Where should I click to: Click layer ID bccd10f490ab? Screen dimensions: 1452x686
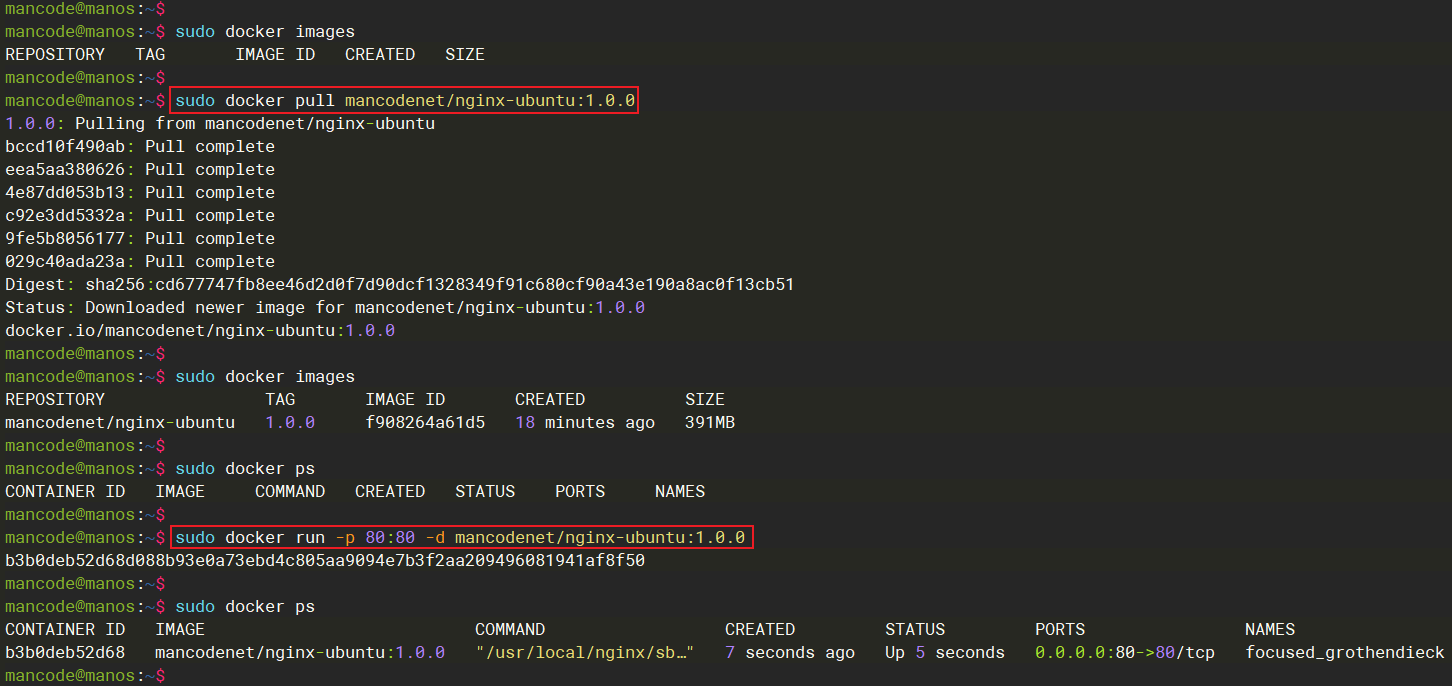[70, 147]
